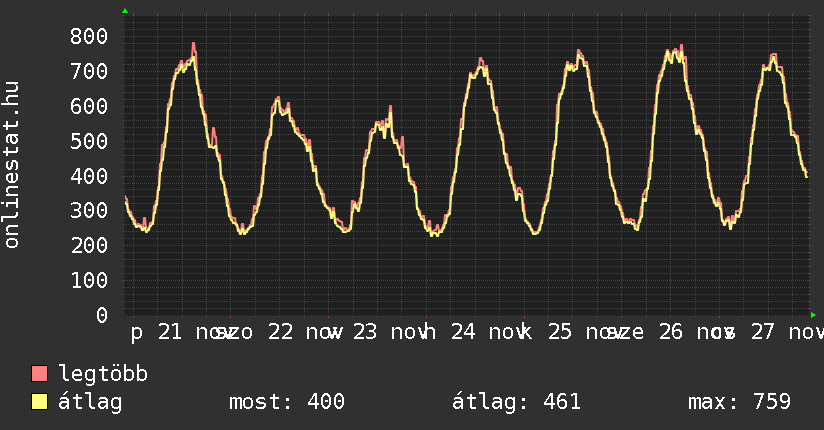Click the 'most: 400' statistic
Screen dimensions: 824x430
pos(287,402)
